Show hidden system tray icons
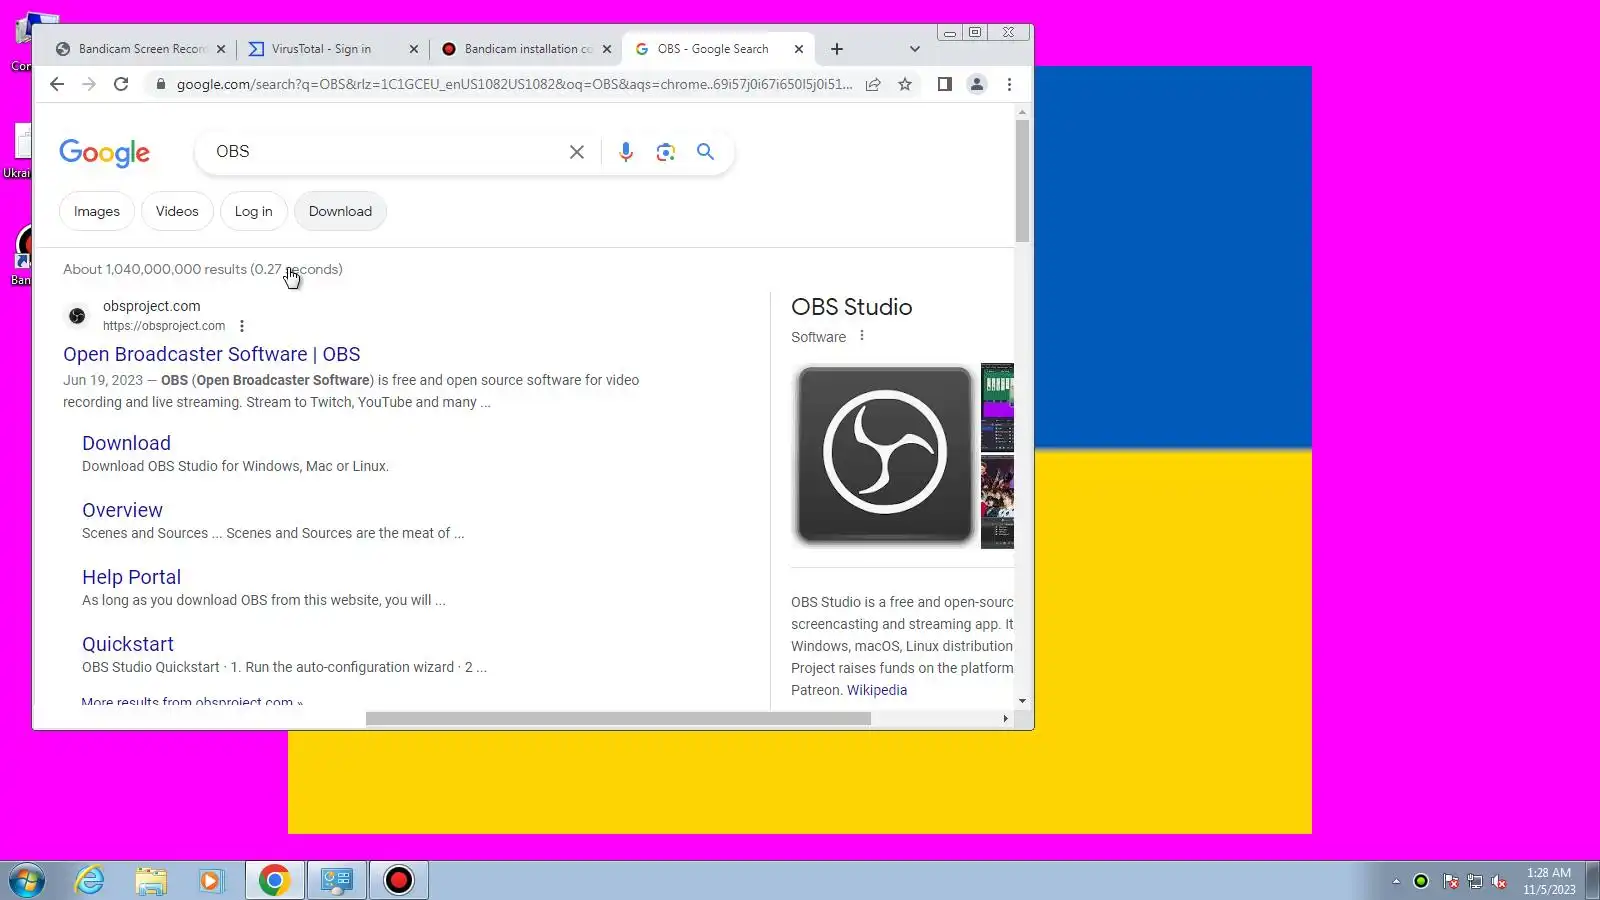Image resolution: width=1600 pixels, height=900 pixels. point(1396,881)
